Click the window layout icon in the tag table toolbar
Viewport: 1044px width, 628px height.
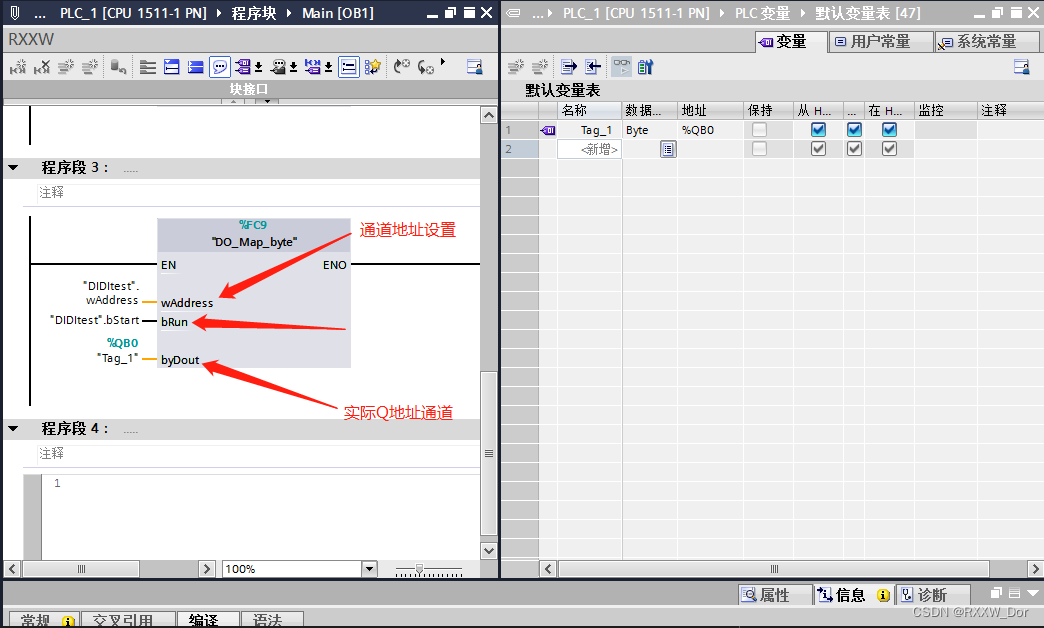(x=1021, y=67)
